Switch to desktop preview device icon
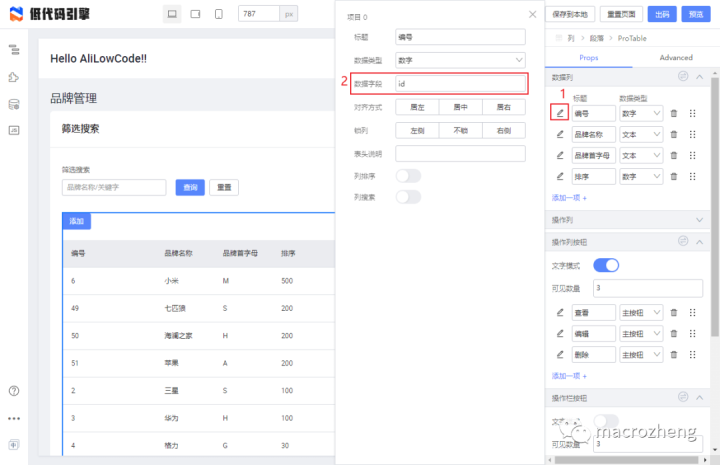 click(172, 14)
